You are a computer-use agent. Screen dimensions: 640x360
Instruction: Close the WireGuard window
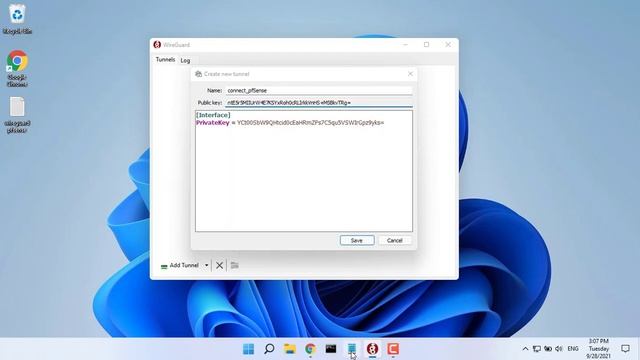pyautogui.click(x=448, y=44)
